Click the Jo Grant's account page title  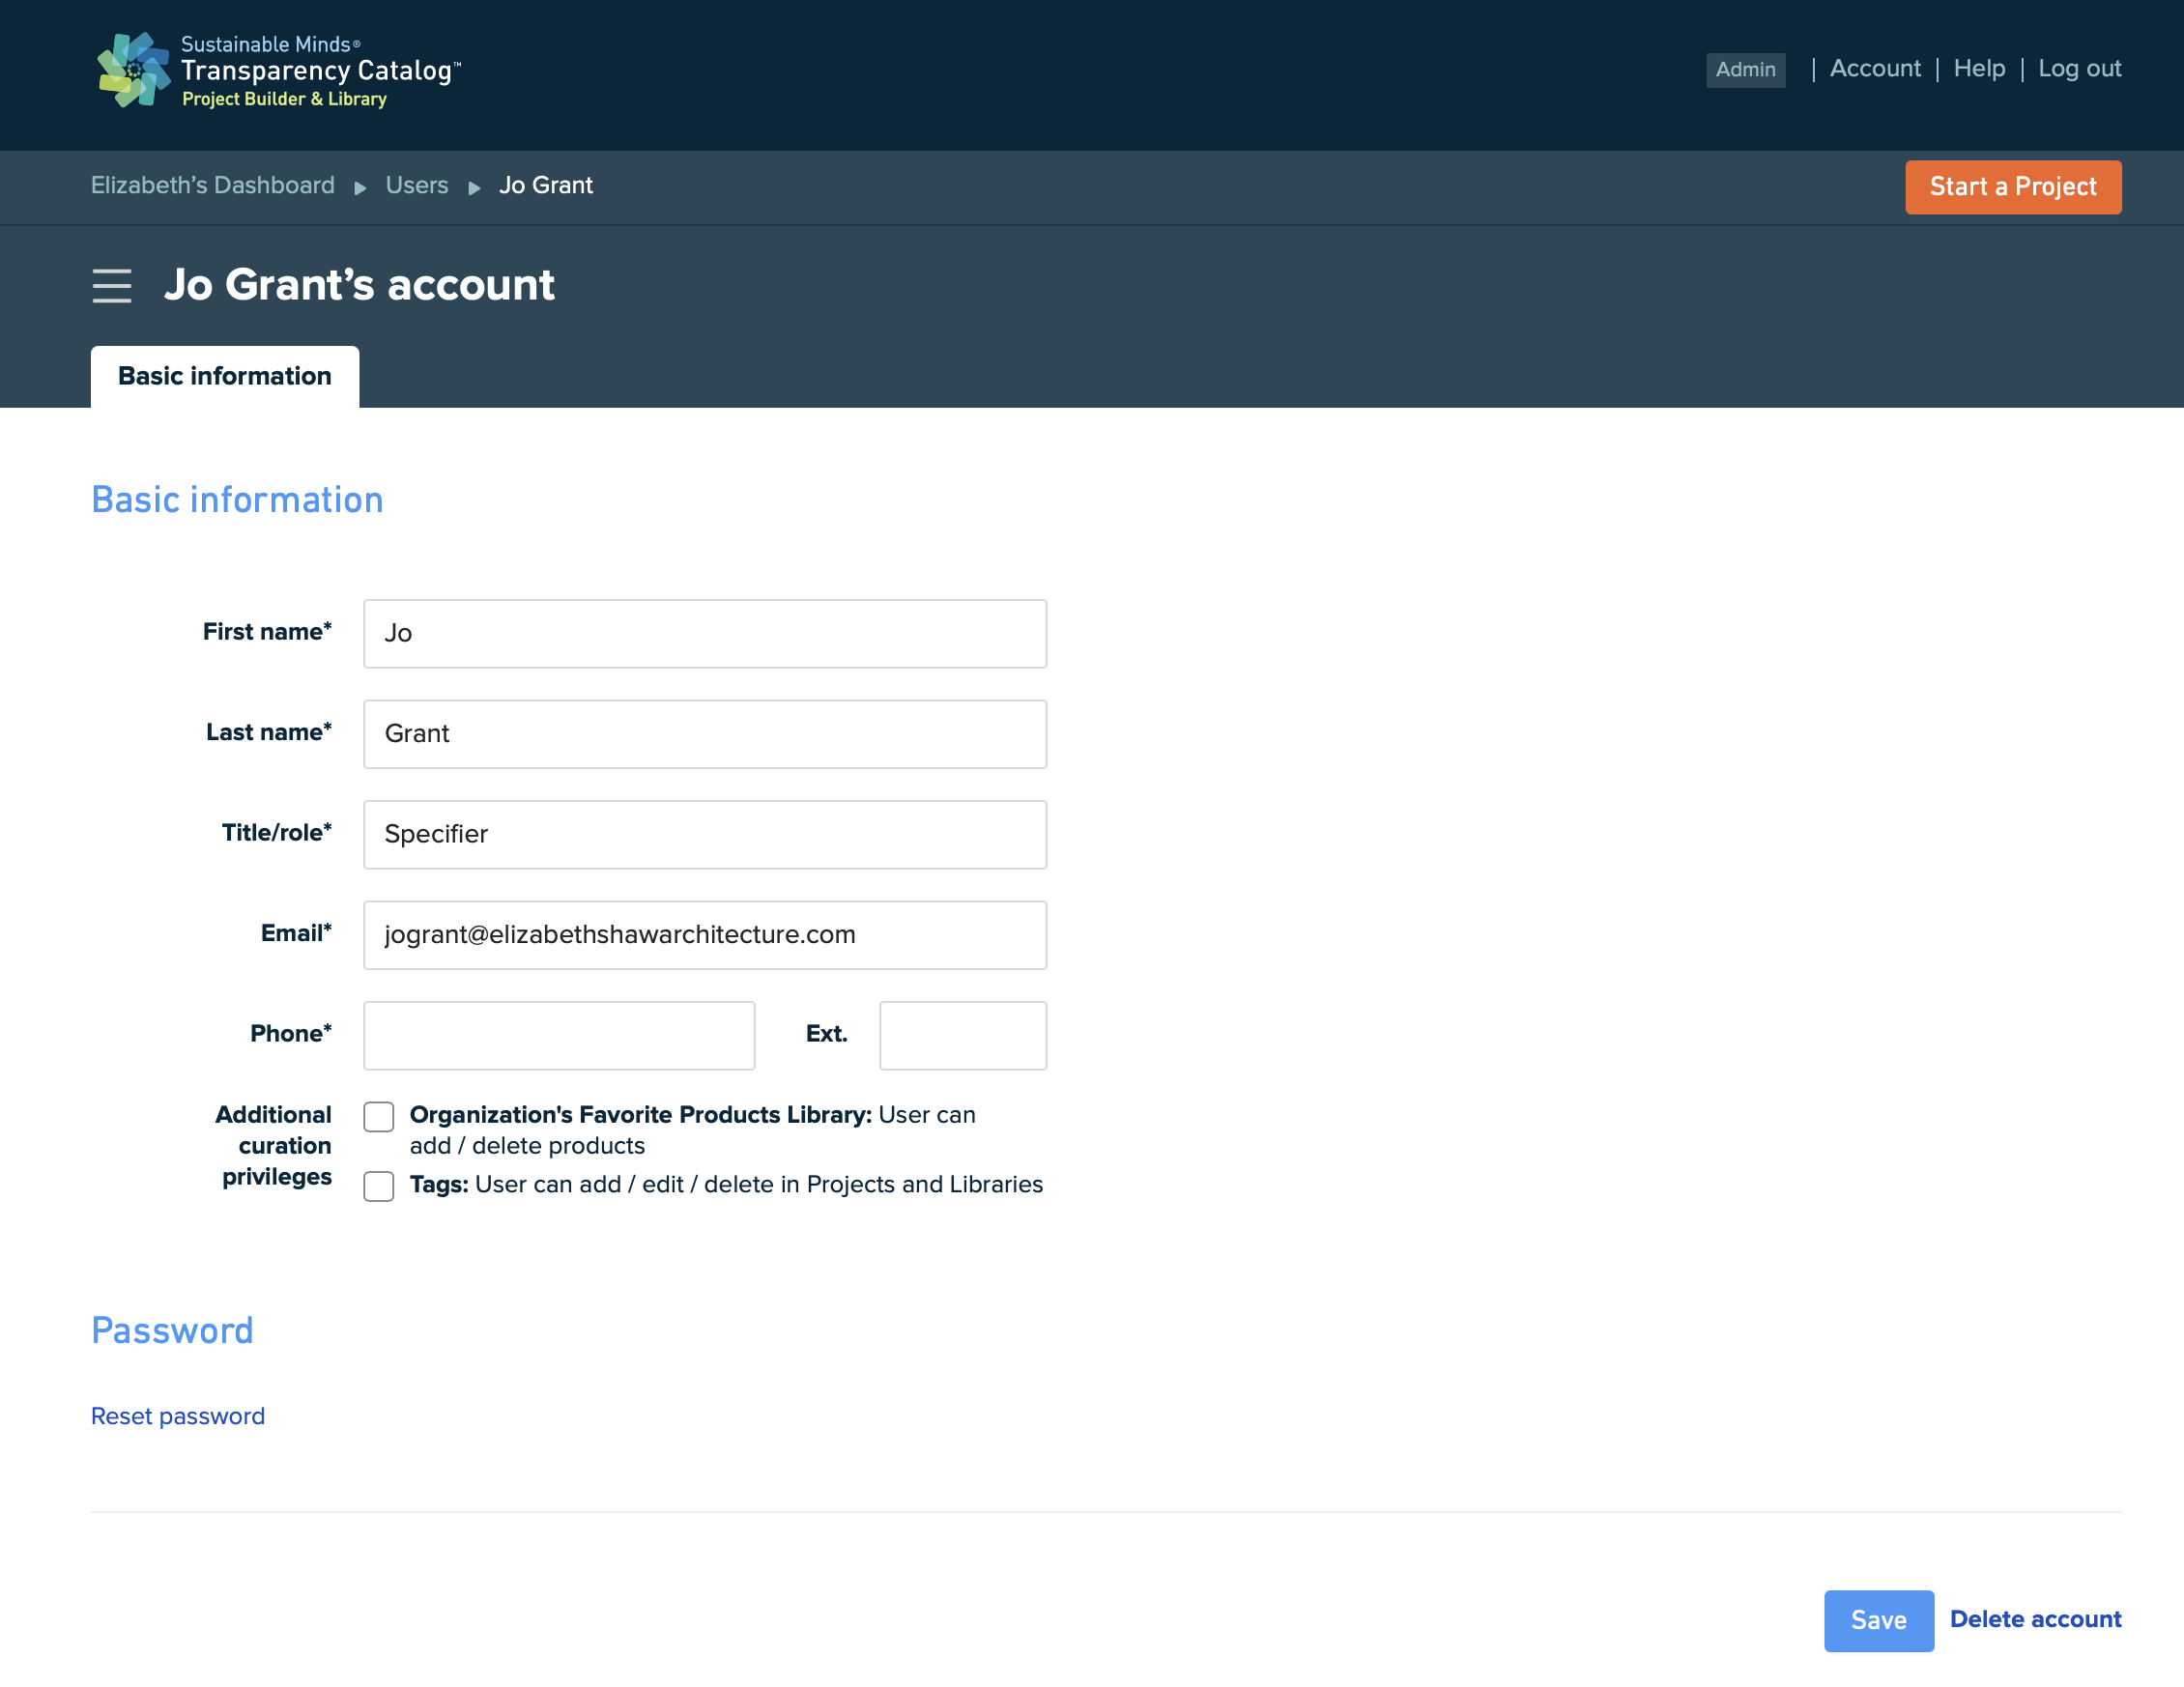[359, 285]
